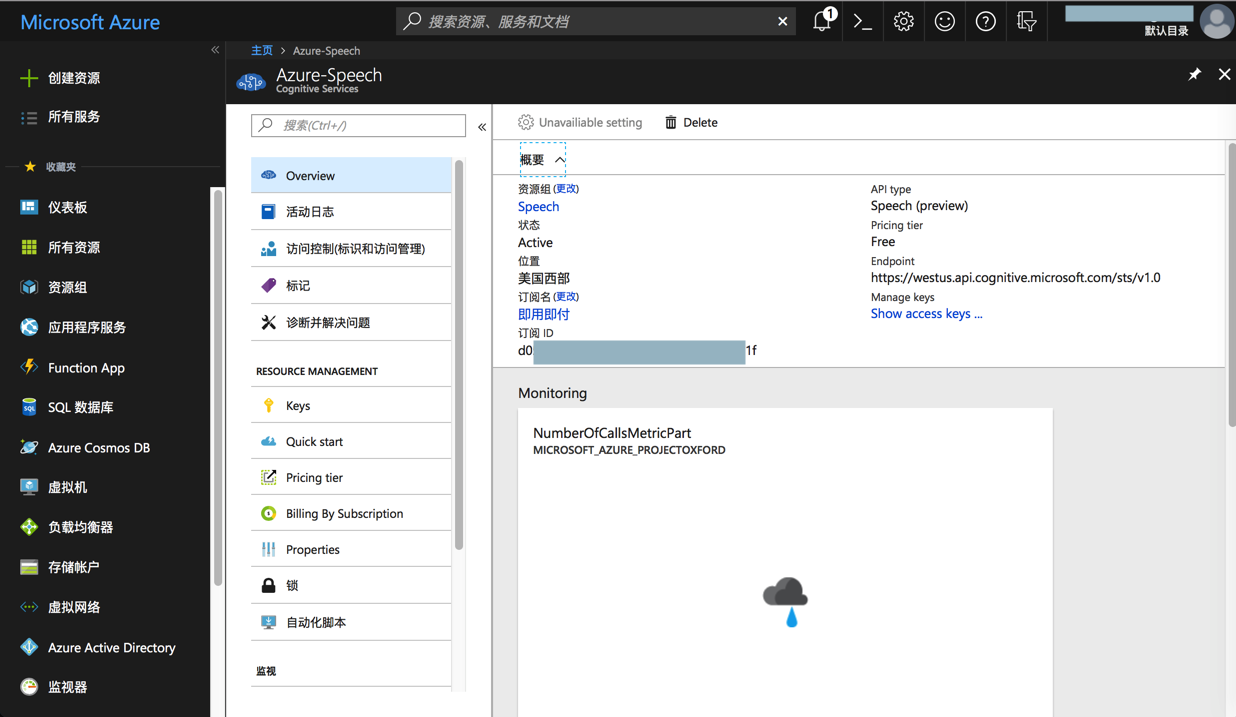Screen dimensions: 1236x717
Task: Clear the top search box with X
Action: (782, 21)
